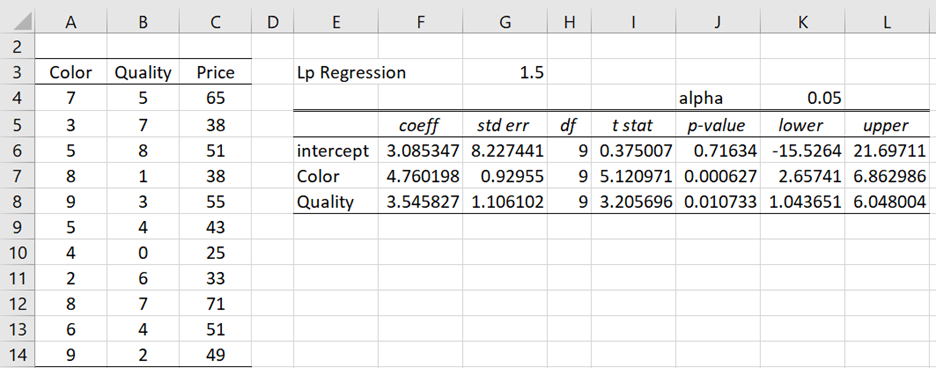Select the Price column heading cell
Screen dimensions: 936x368
coord(215,73)
